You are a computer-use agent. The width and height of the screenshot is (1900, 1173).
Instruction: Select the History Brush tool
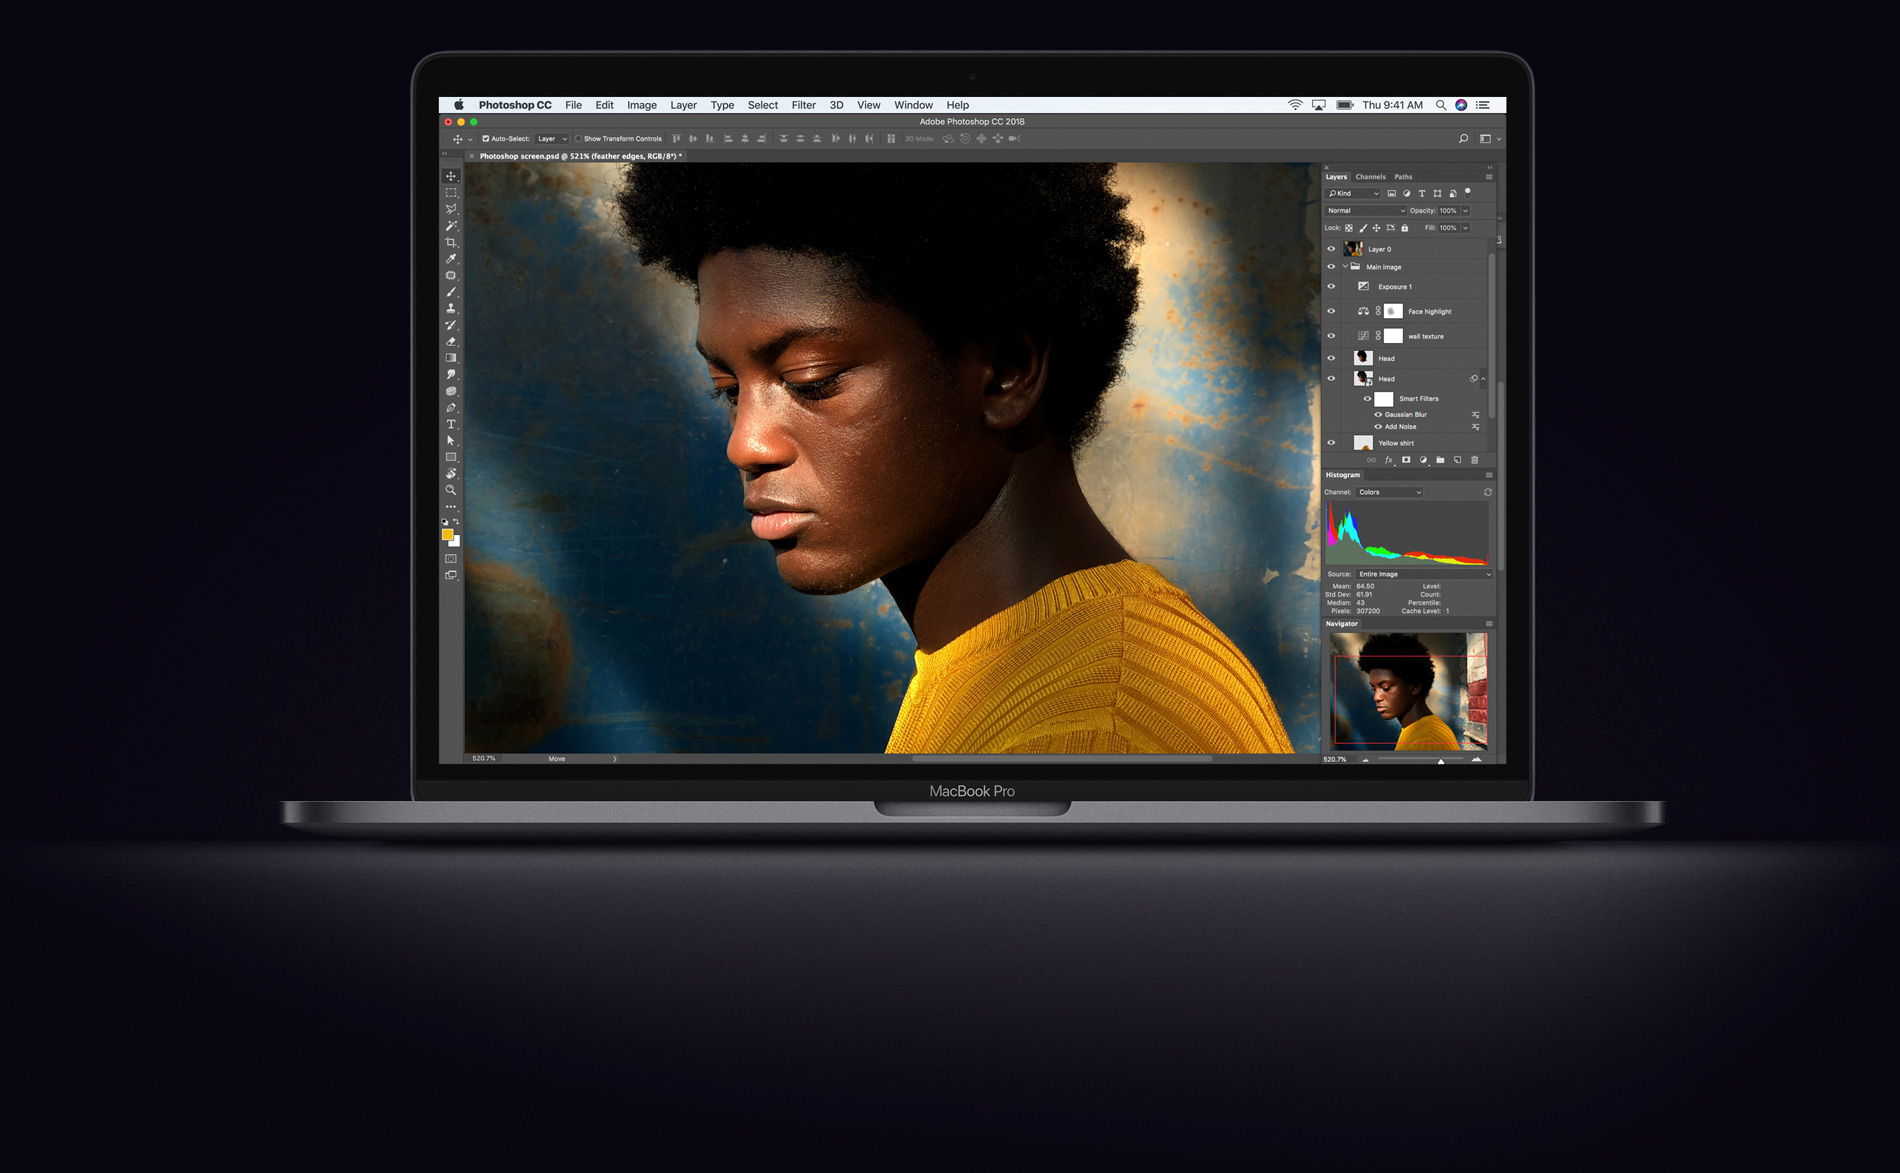[451, 325]
